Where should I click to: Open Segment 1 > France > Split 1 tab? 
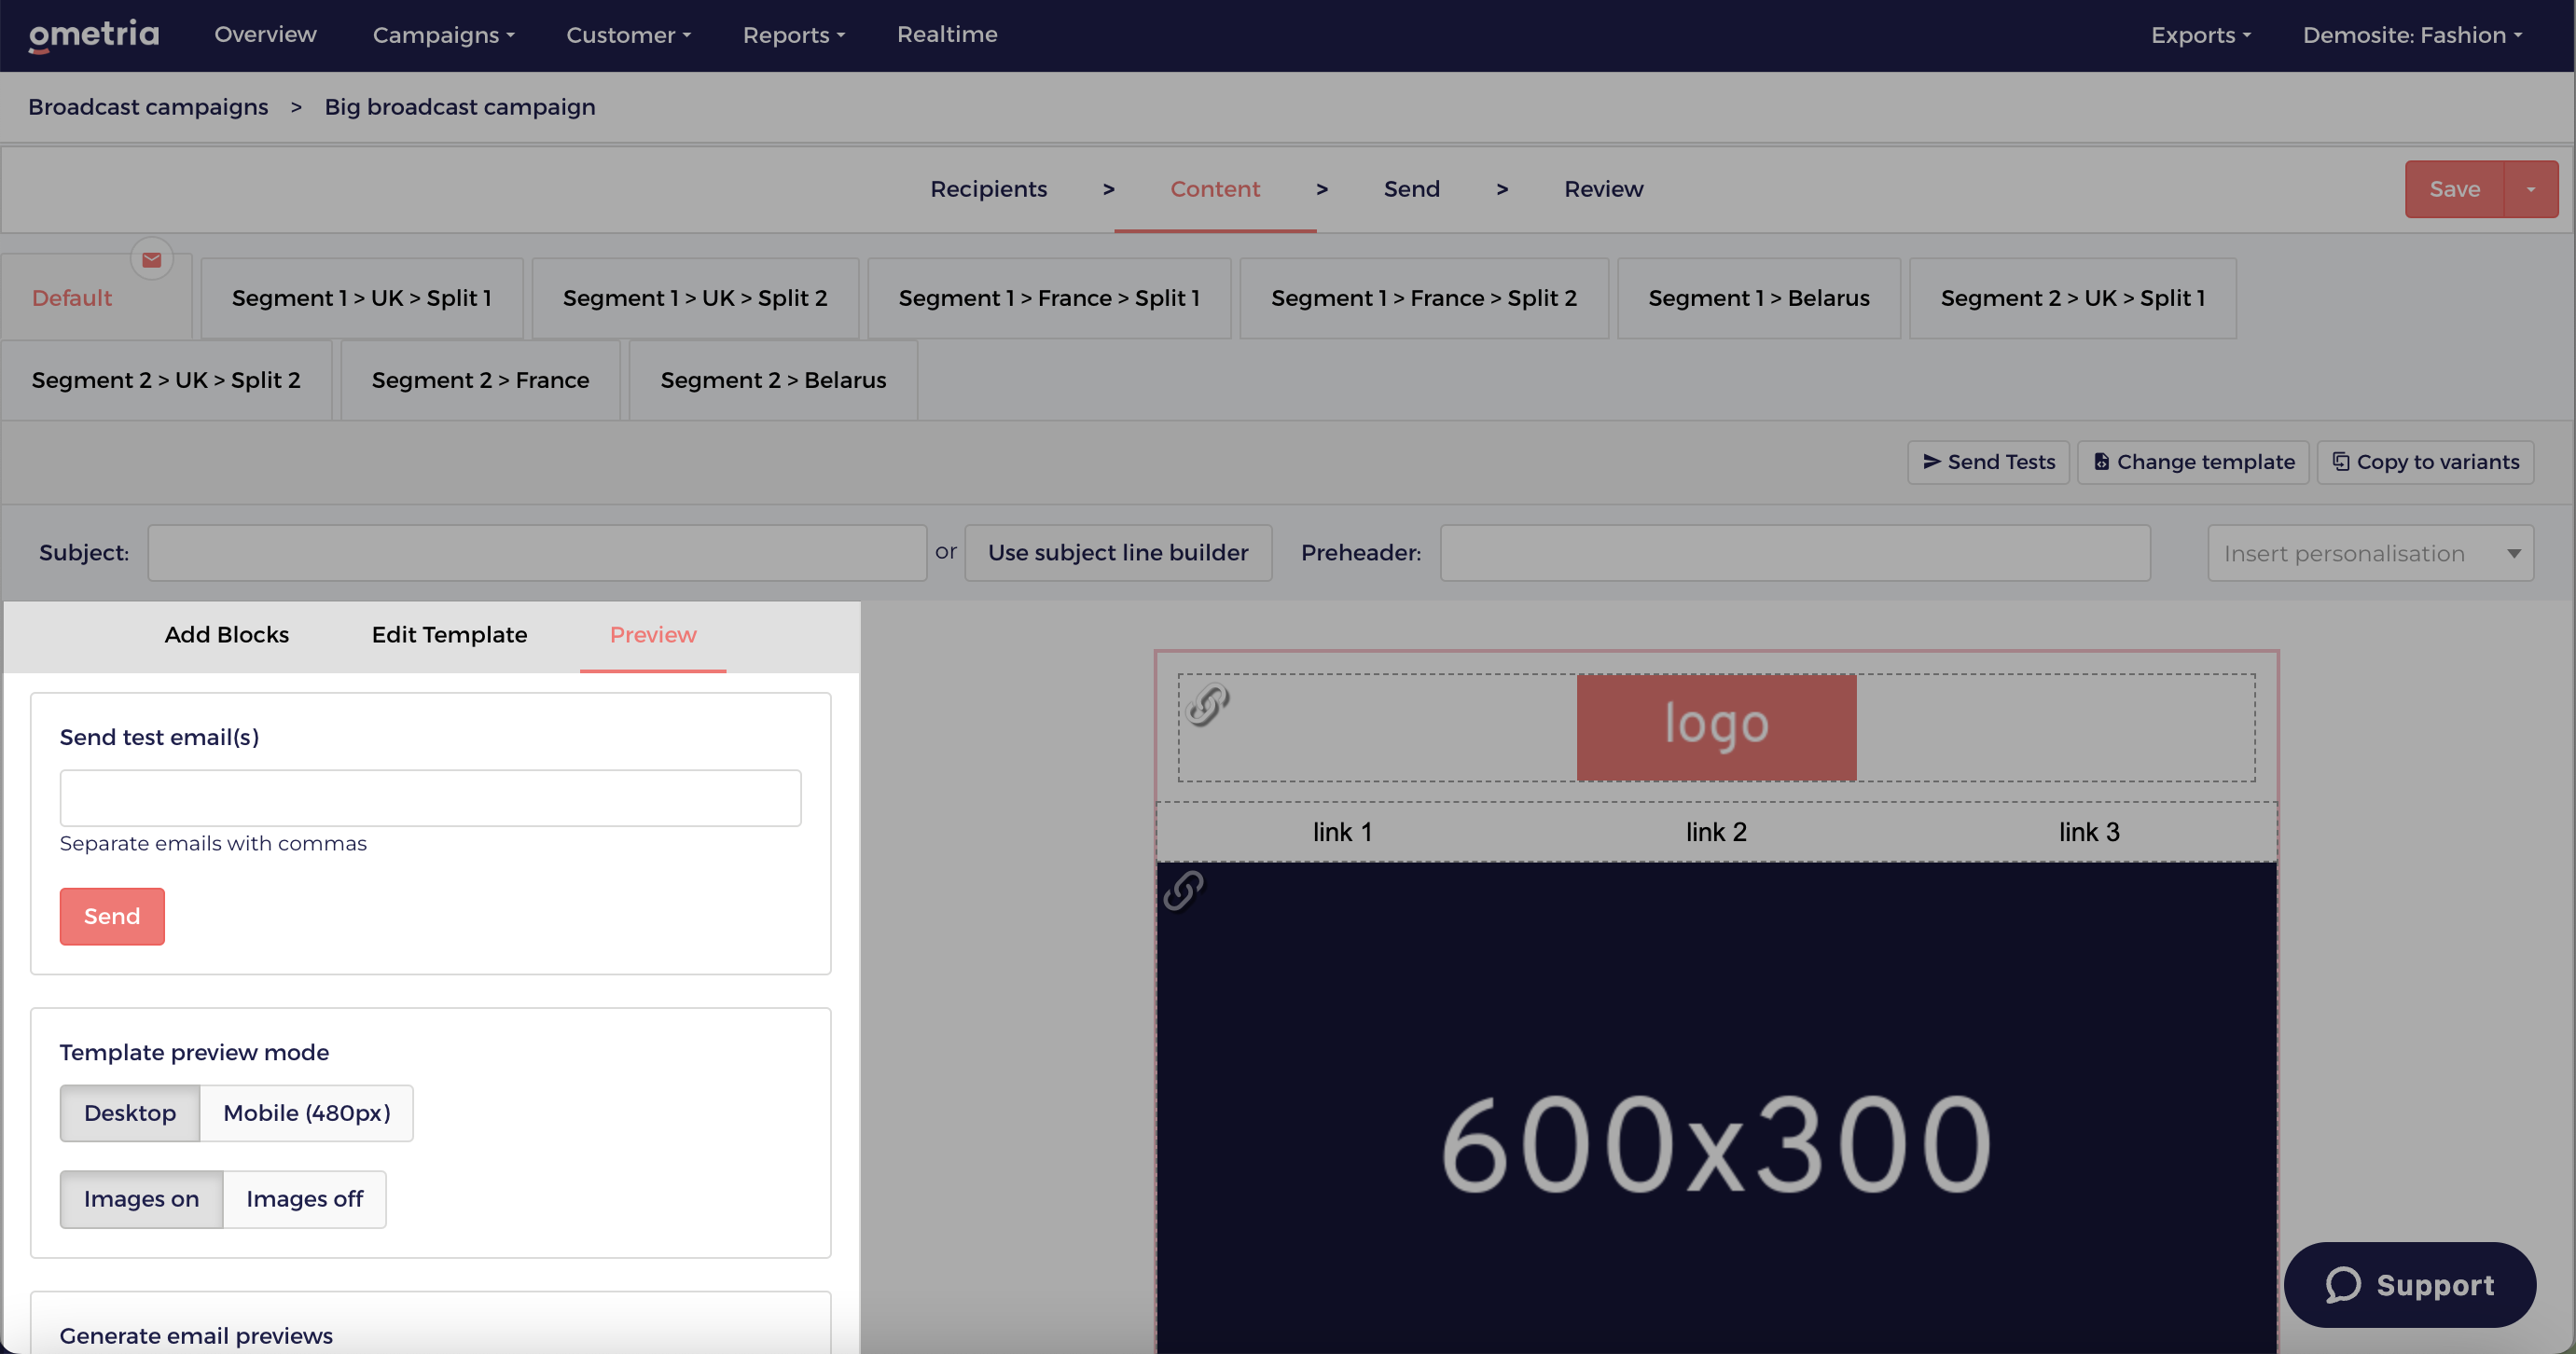1049,298
